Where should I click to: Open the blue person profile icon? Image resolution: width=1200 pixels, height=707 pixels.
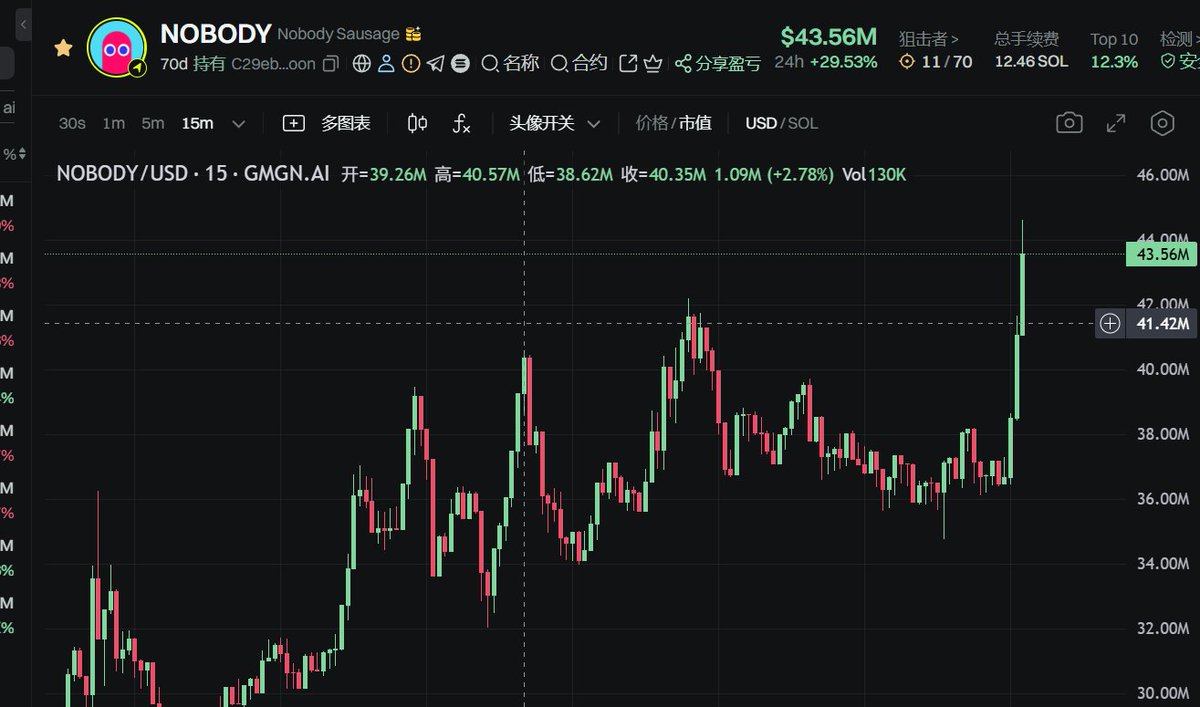[386, 64]
